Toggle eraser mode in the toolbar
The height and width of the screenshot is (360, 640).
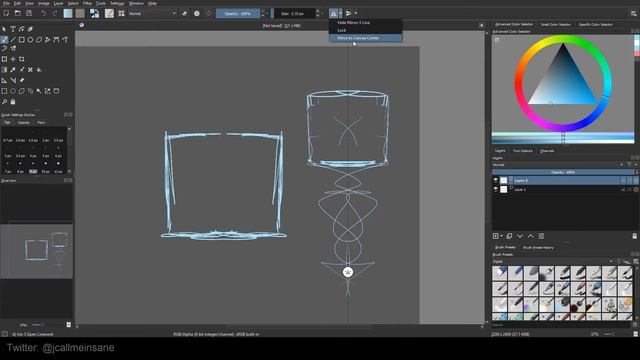click(x=184, y=13)
